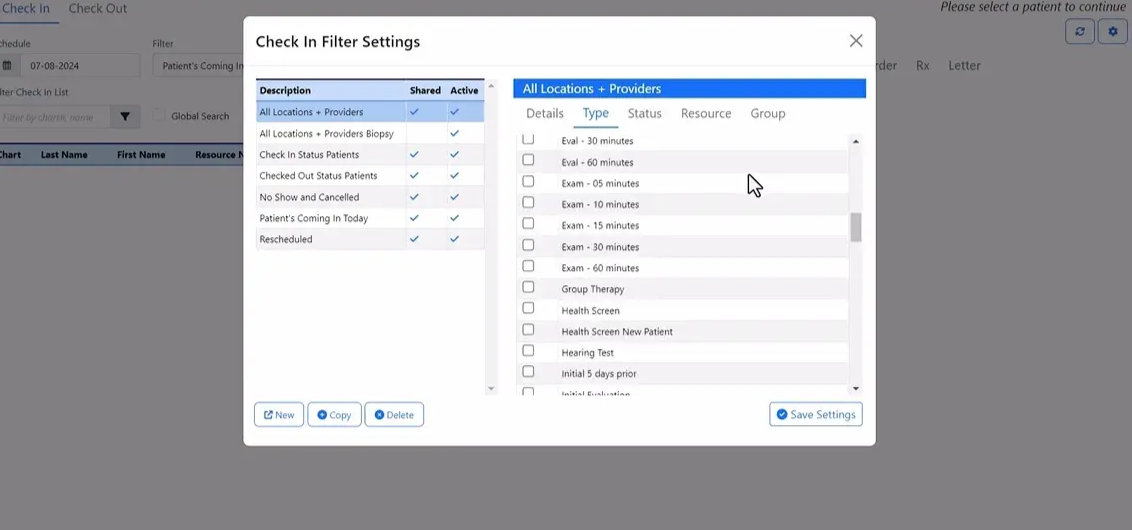Check the Group Therapy checkbox
The width and height of the screenshot is (1132, 530).
[x=528, y=288]
